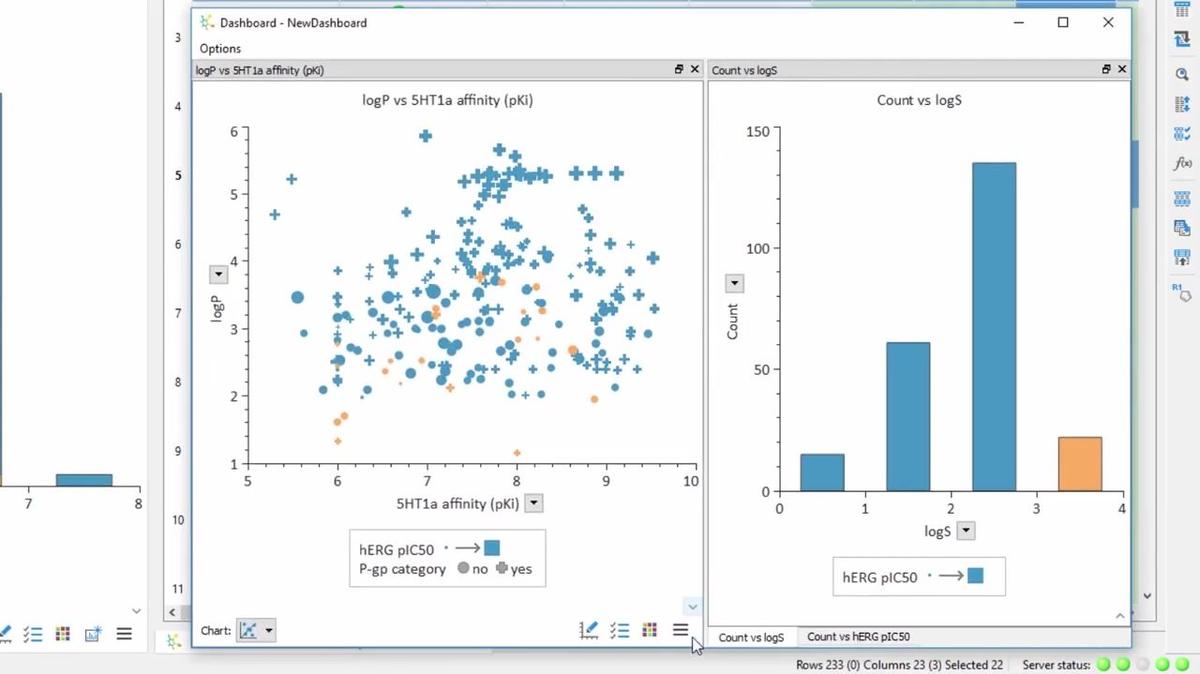Open the 5HT1a affinity (pKi) axis dropdown
This screenshot has width=1200, height=674.
(534, 503)
